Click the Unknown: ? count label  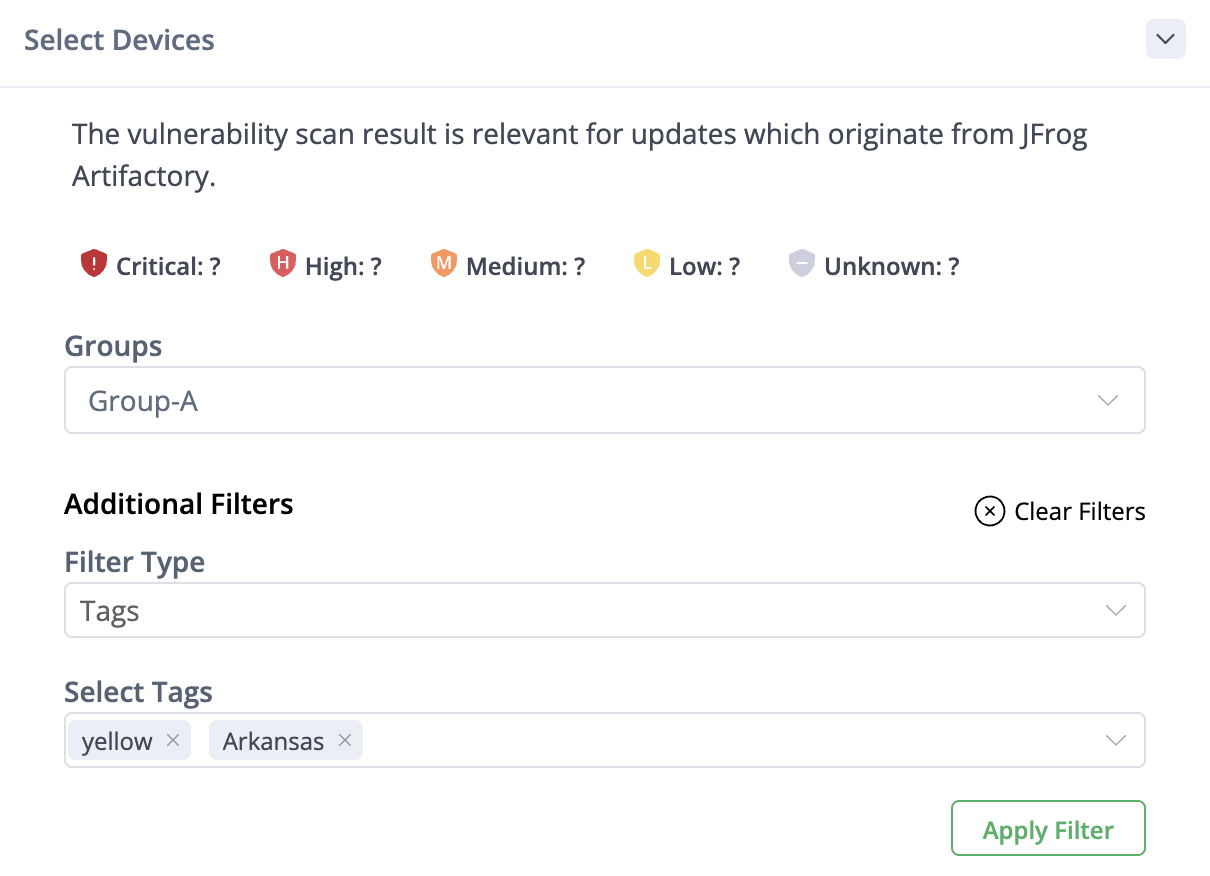892,267
